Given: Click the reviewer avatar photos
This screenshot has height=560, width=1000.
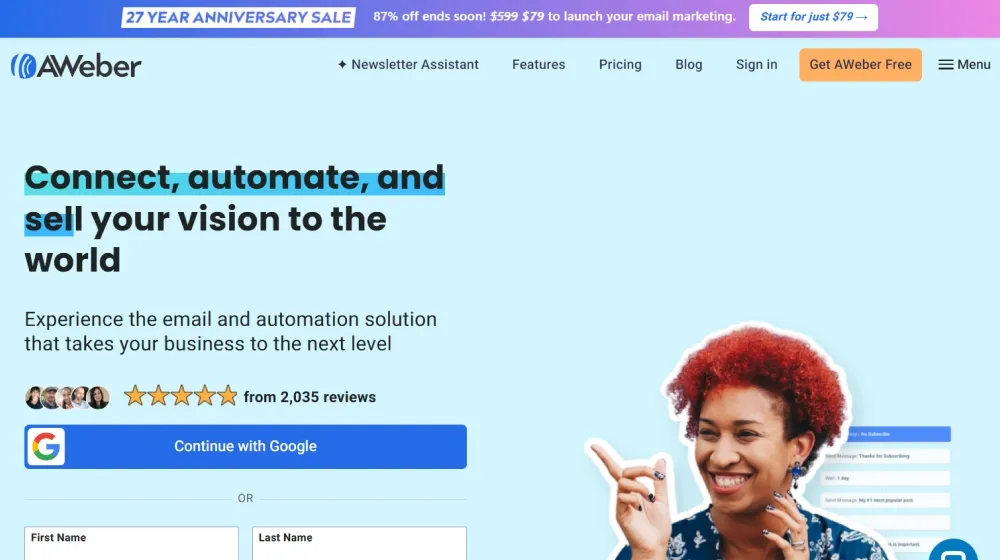Looking at the screenshot, I should [x=67, y=397].
